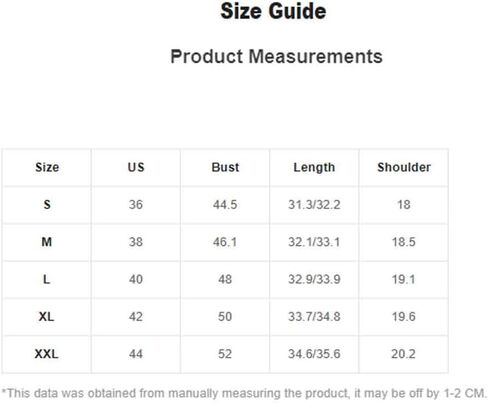
Task: Click the L size row label
Action: pyautogui.click(x=47, y=279)
